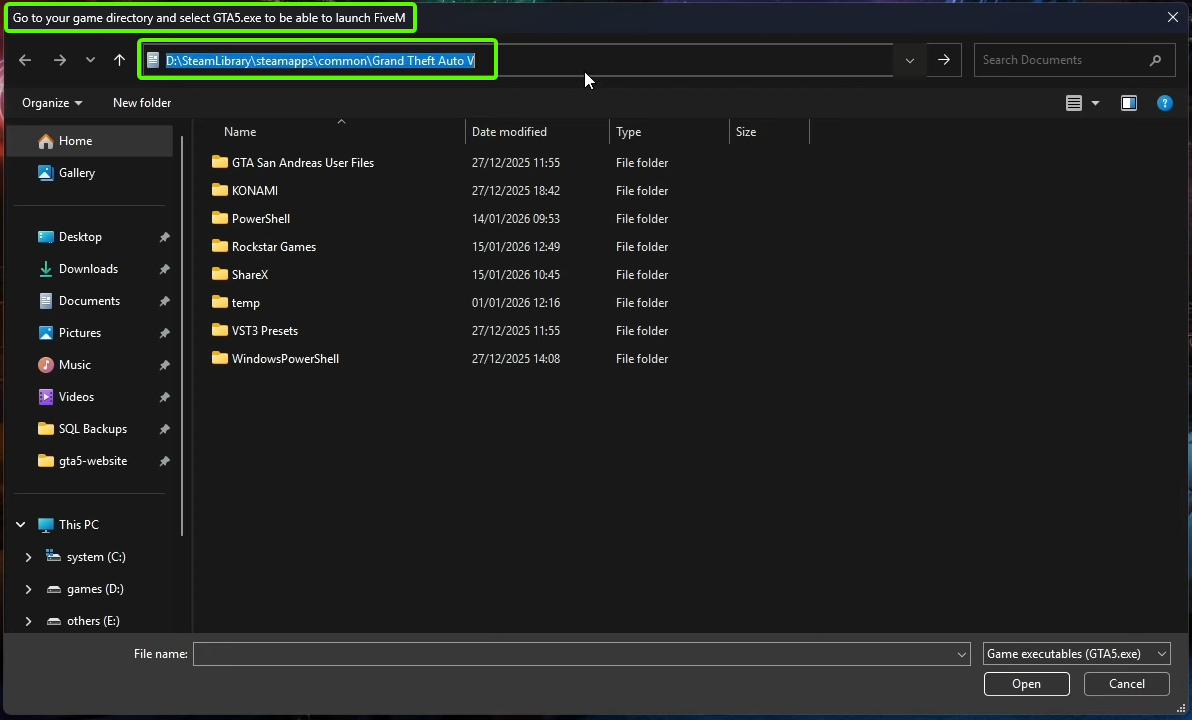This screenshot has width=1192, height=720.
Task: Click the pin icon beside Desktop
Action: pyautogui.click(x=164, y=237)
